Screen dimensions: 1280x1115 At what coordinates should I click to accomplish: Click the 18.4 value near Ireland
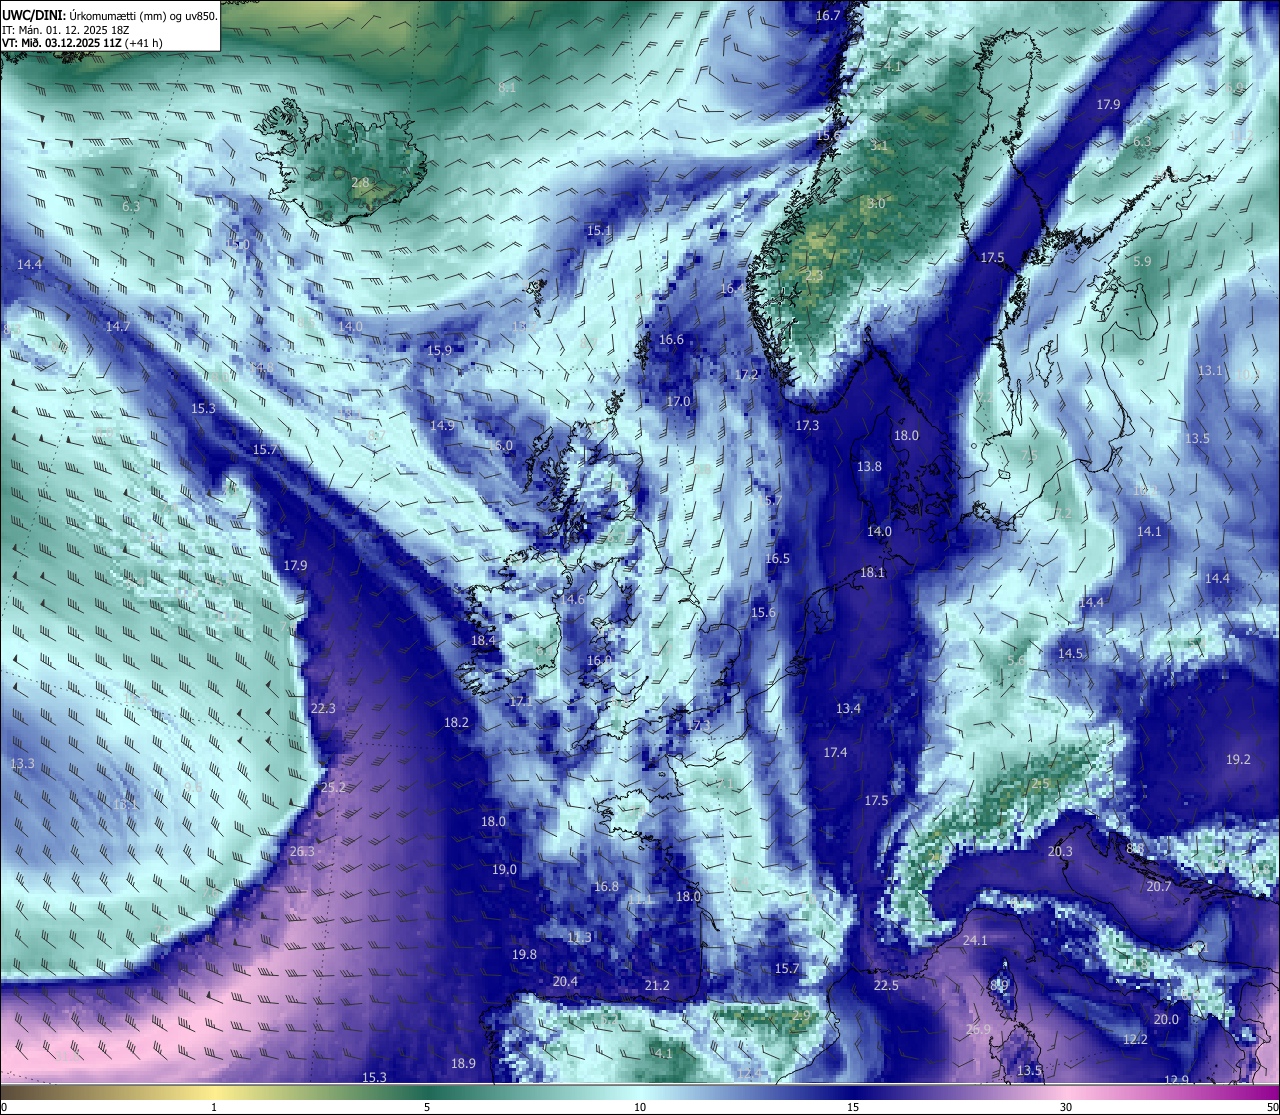[x=483, y=641]
